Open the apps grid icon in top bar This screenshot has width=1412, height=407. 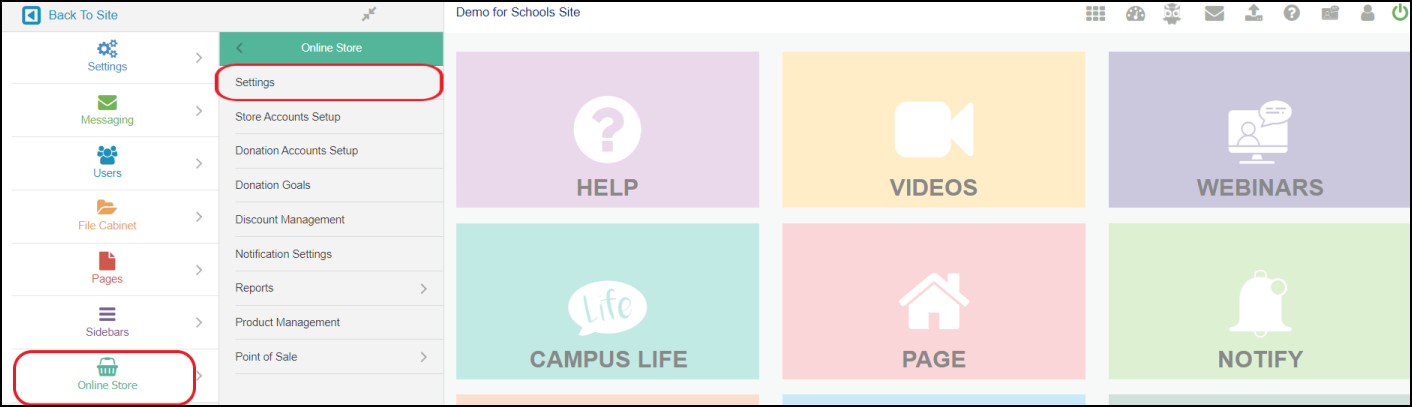(1096, 14)
